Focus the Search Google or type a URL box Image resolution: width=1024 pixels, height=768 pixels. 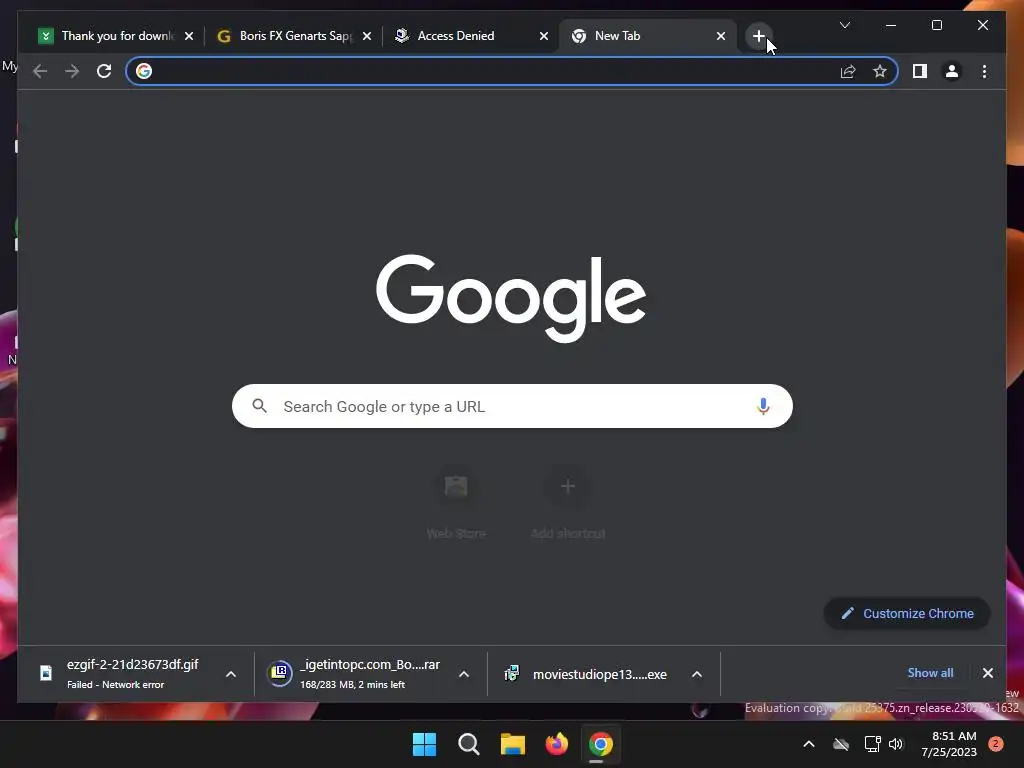pos(513,406)
